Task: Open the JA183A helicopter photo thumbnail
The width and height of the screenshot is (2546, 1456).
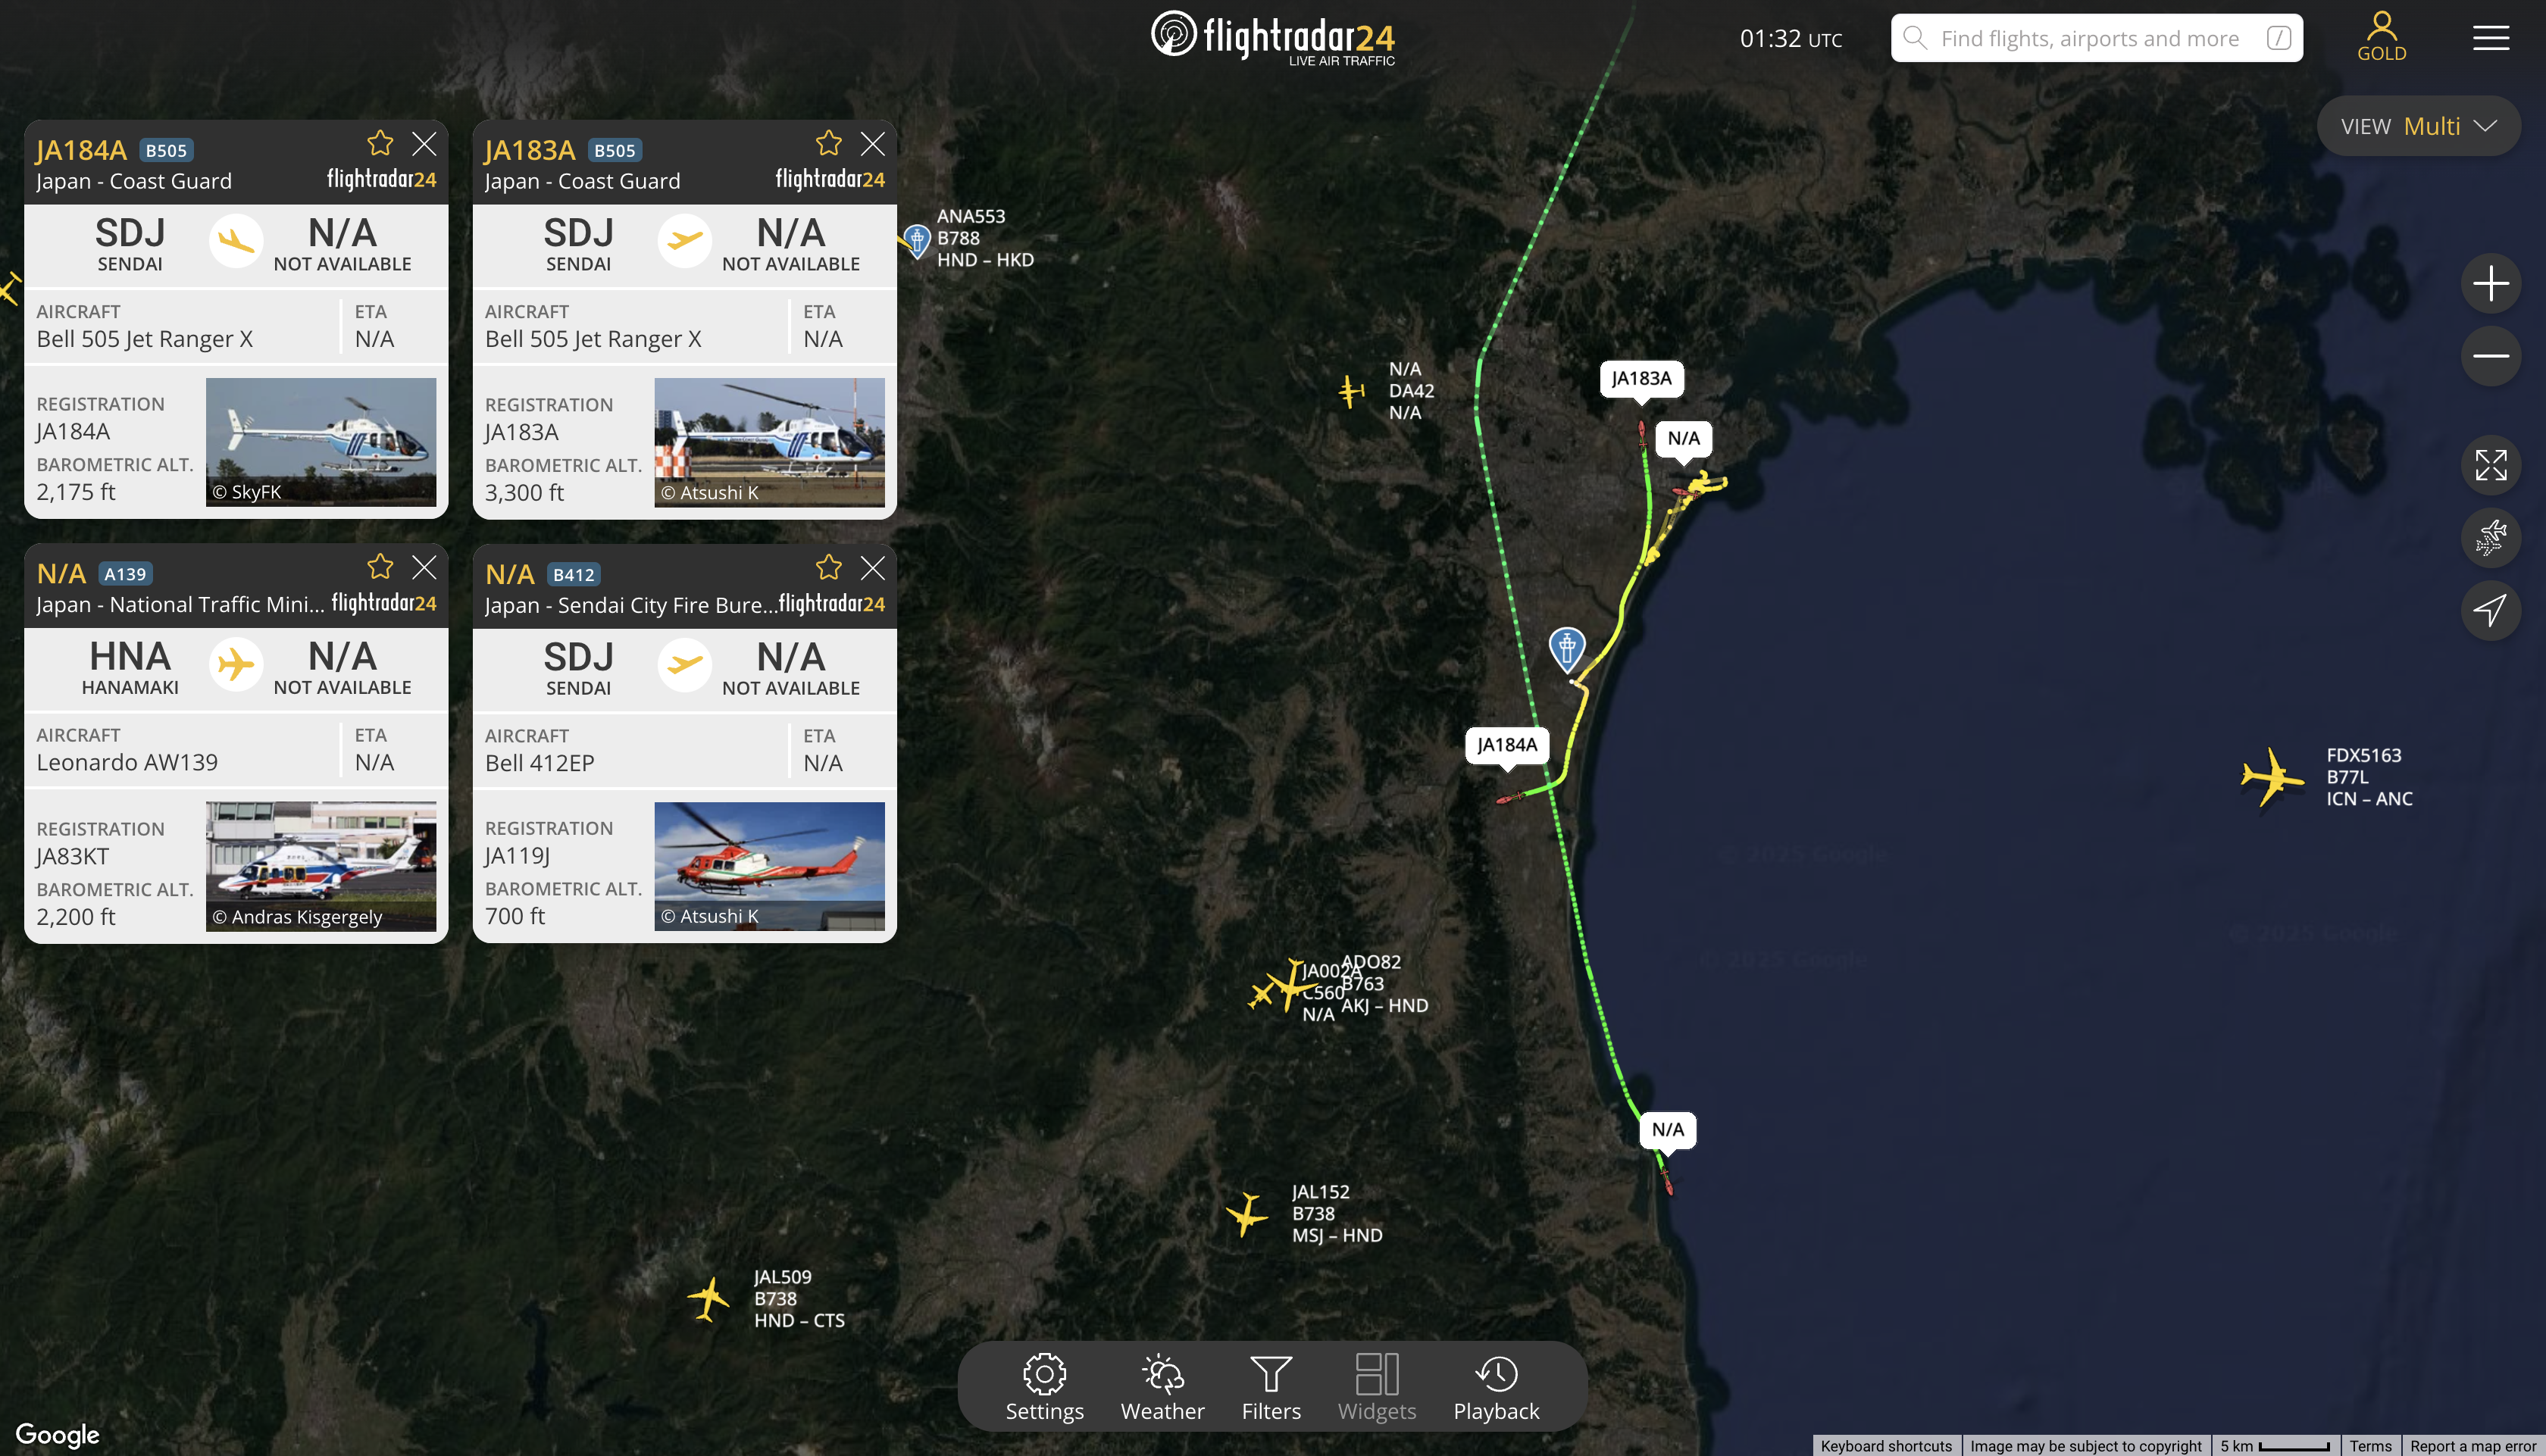Action: 769,442
